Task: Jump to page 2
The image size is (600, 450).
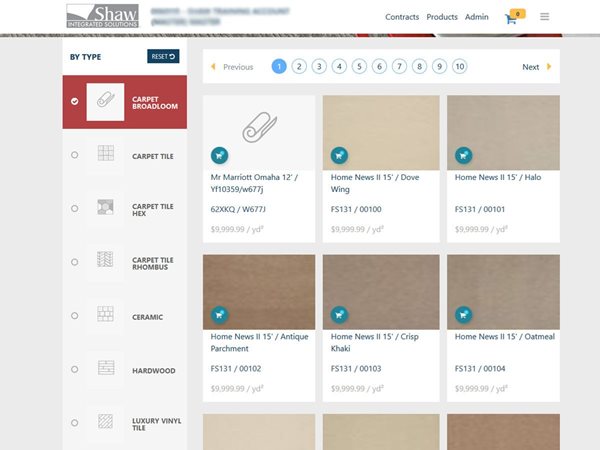Action: 299,67
